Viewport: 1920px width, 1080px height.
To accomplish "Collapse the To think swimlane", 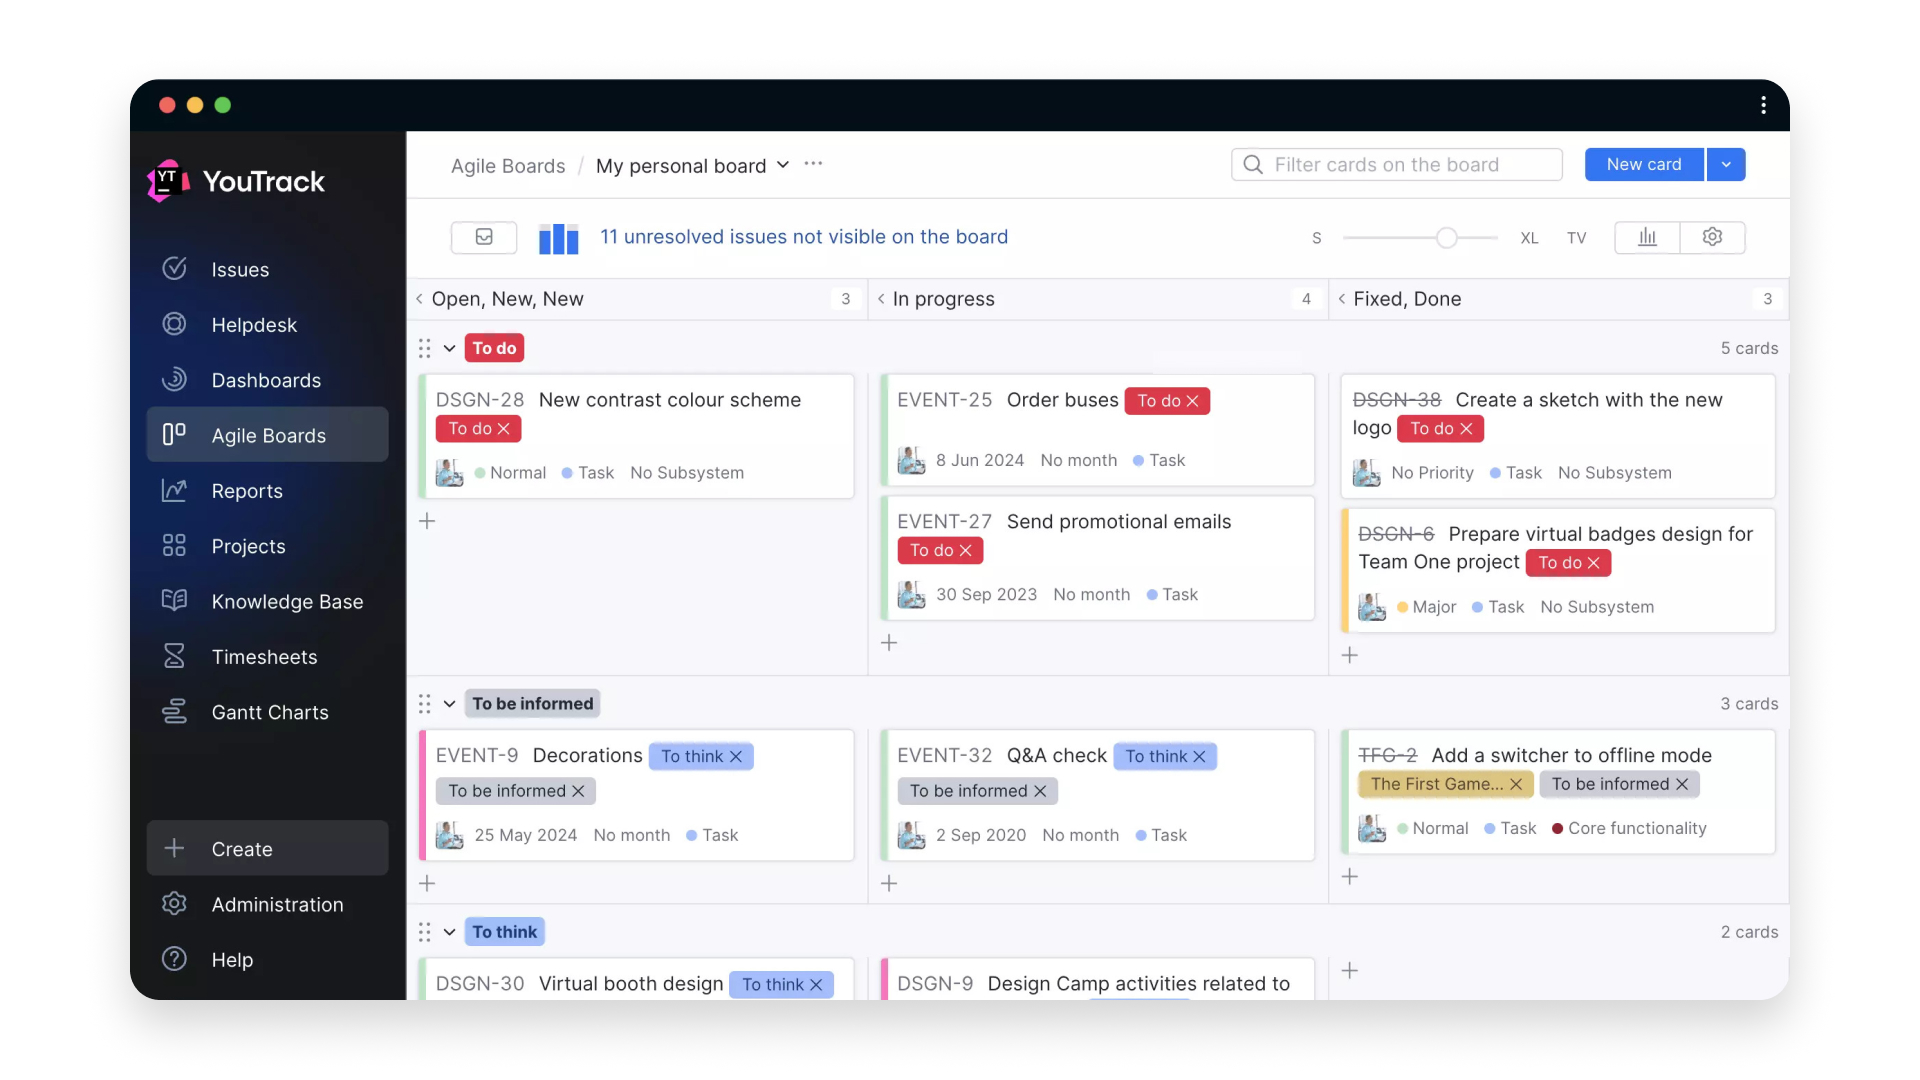I will coord(450,932).
